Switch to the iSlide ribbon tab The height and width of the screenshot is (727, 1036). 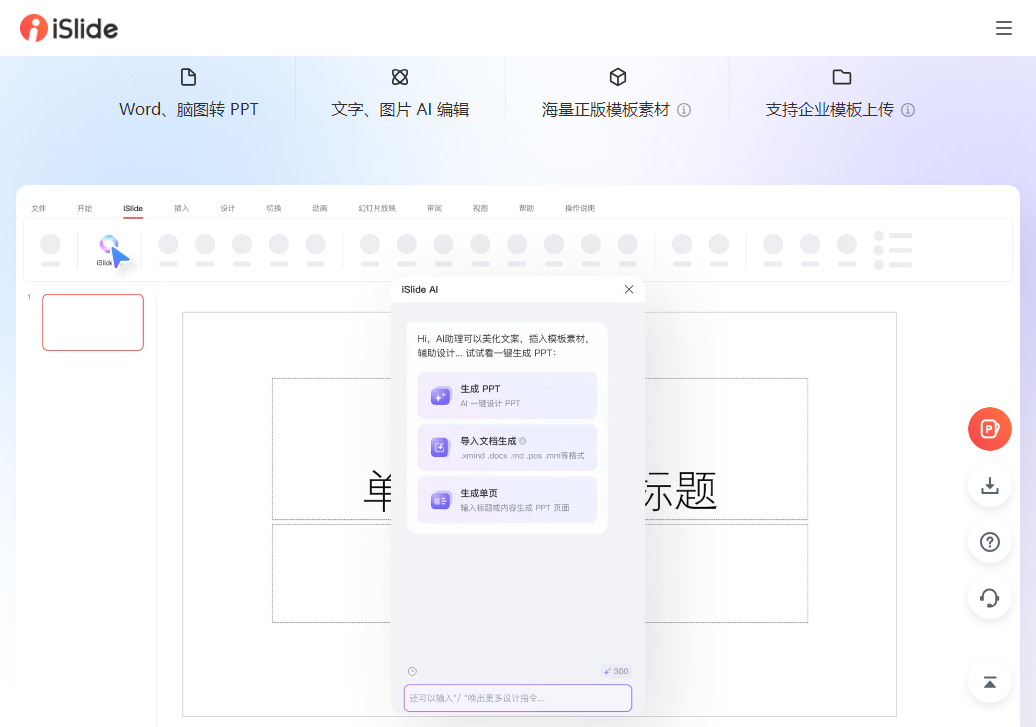[x=133, y=208]
